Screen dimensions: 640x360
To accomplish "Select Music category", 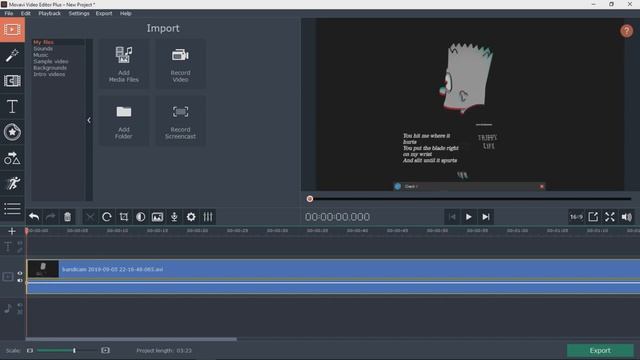I will [40, 55].
